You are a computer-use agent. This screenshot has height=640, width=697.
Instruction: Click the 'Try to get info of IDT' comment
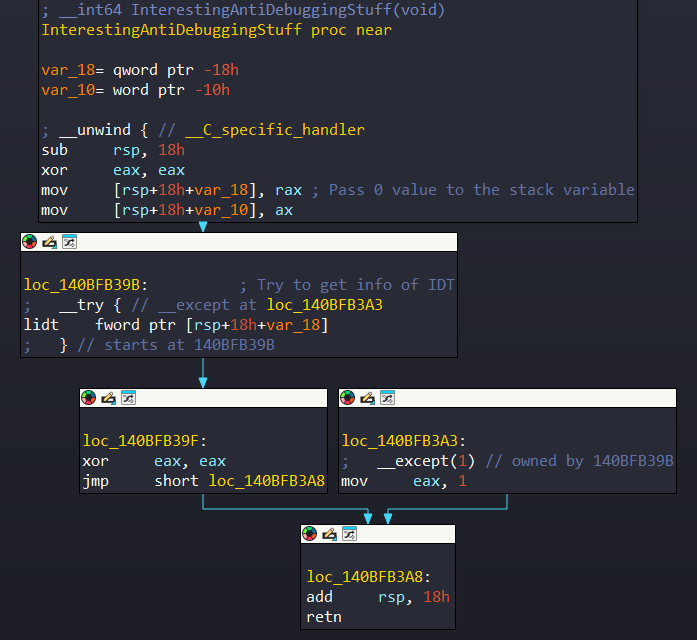click(347, 284)
